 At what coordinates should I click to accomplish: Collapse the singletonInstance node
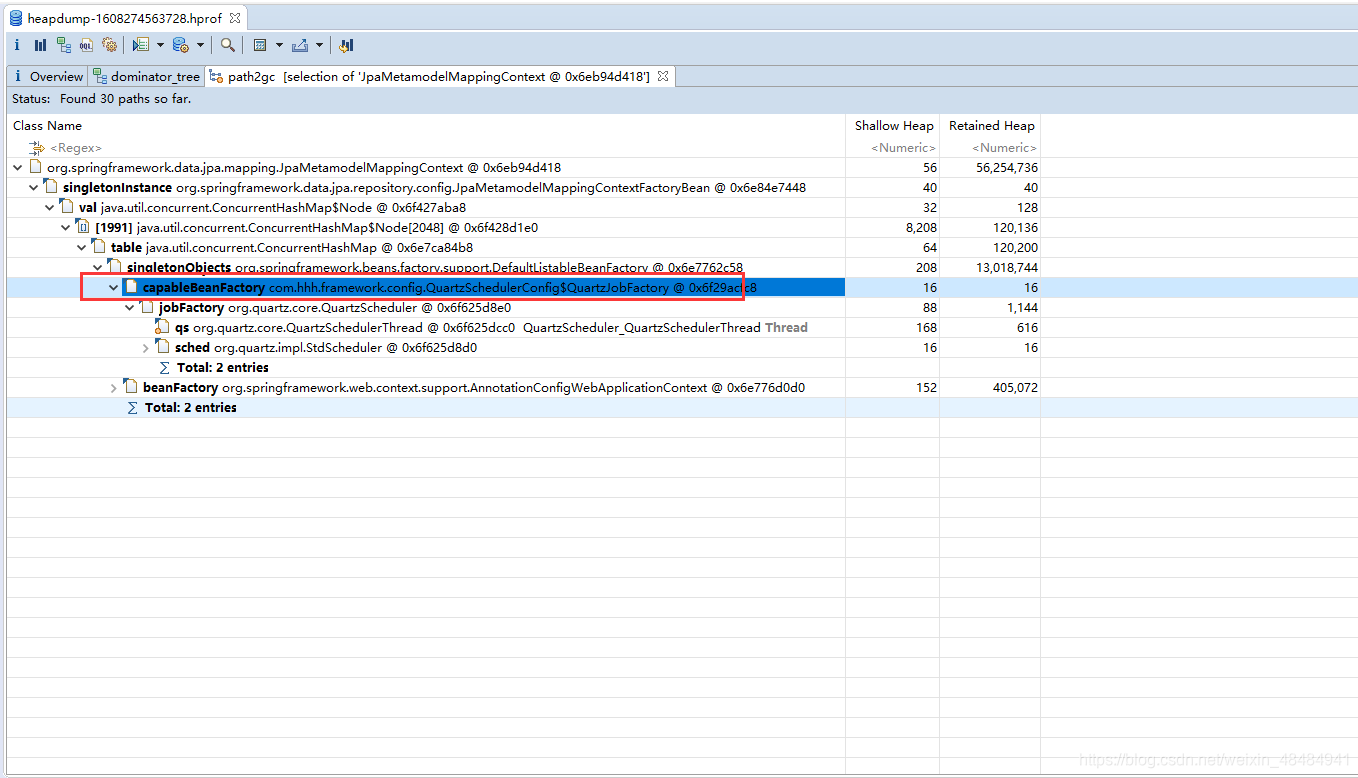(33, 188)
